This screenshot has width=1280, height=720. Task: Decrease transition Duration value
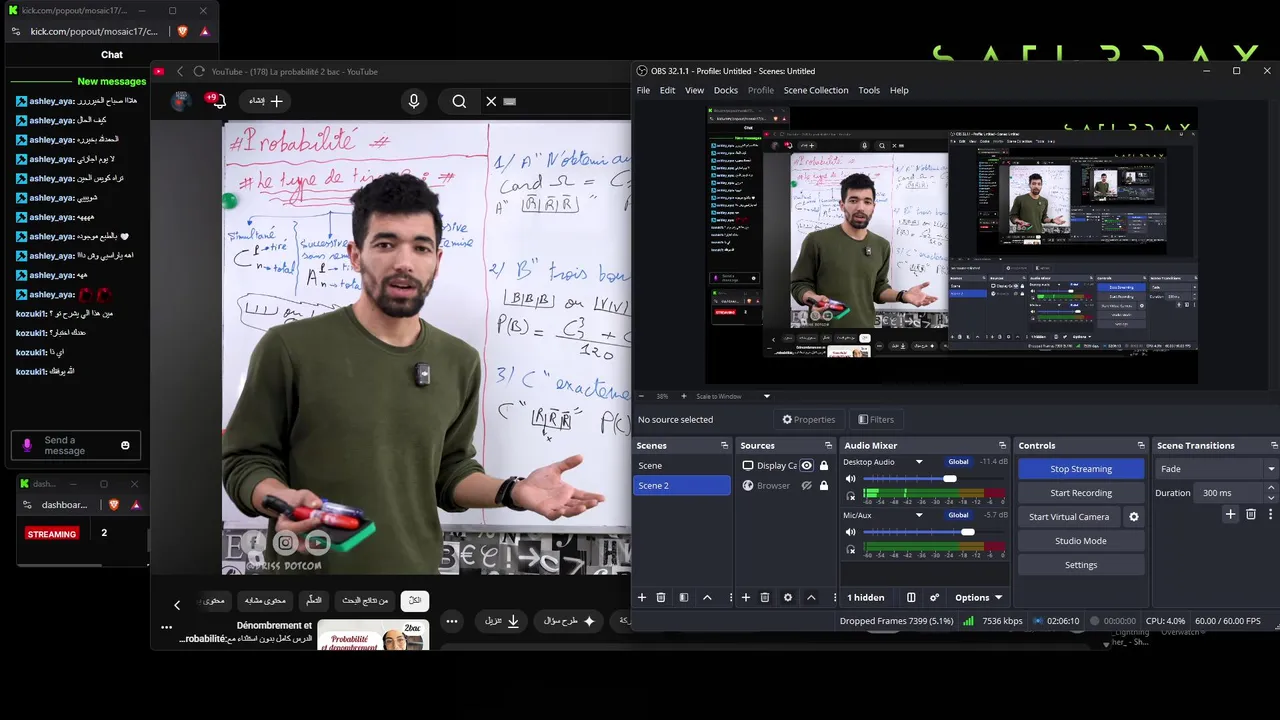(1271, 497)
